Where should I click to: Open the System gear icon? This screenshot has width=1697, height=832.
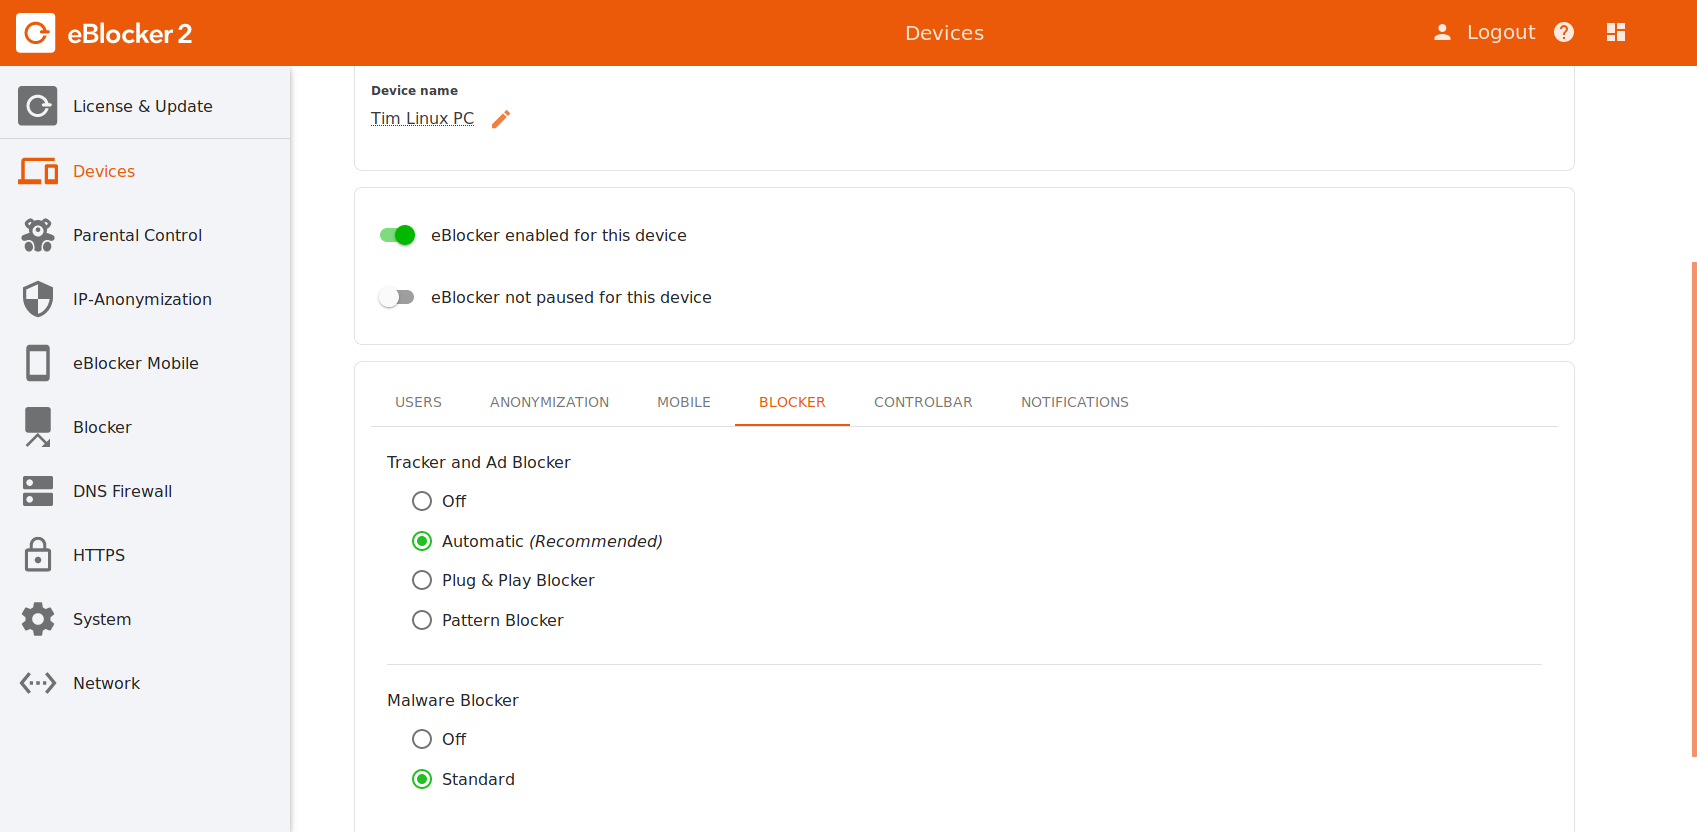(38, 619)
